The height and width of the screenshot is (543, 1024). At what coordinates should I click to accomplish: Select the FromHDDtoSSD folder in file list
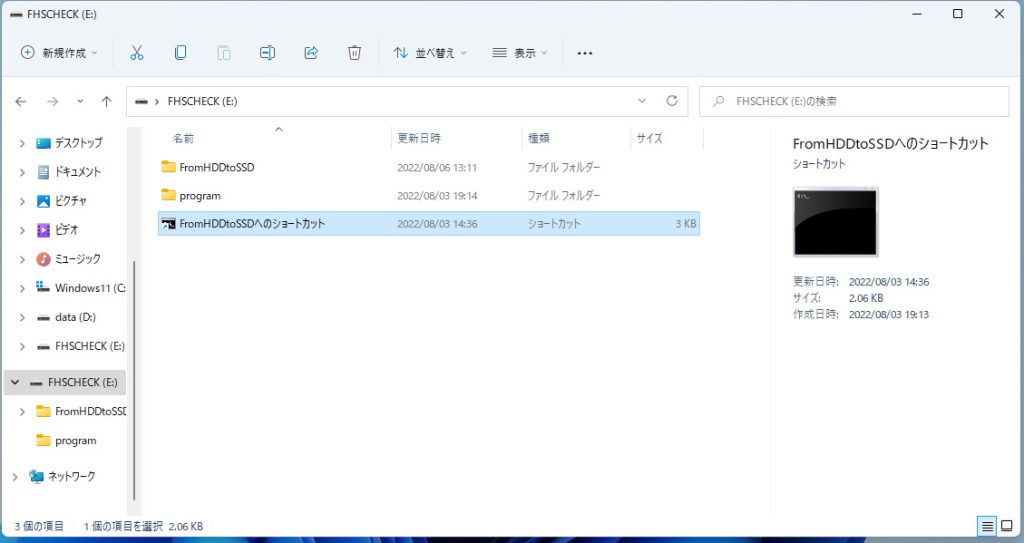tap(429, 167)
